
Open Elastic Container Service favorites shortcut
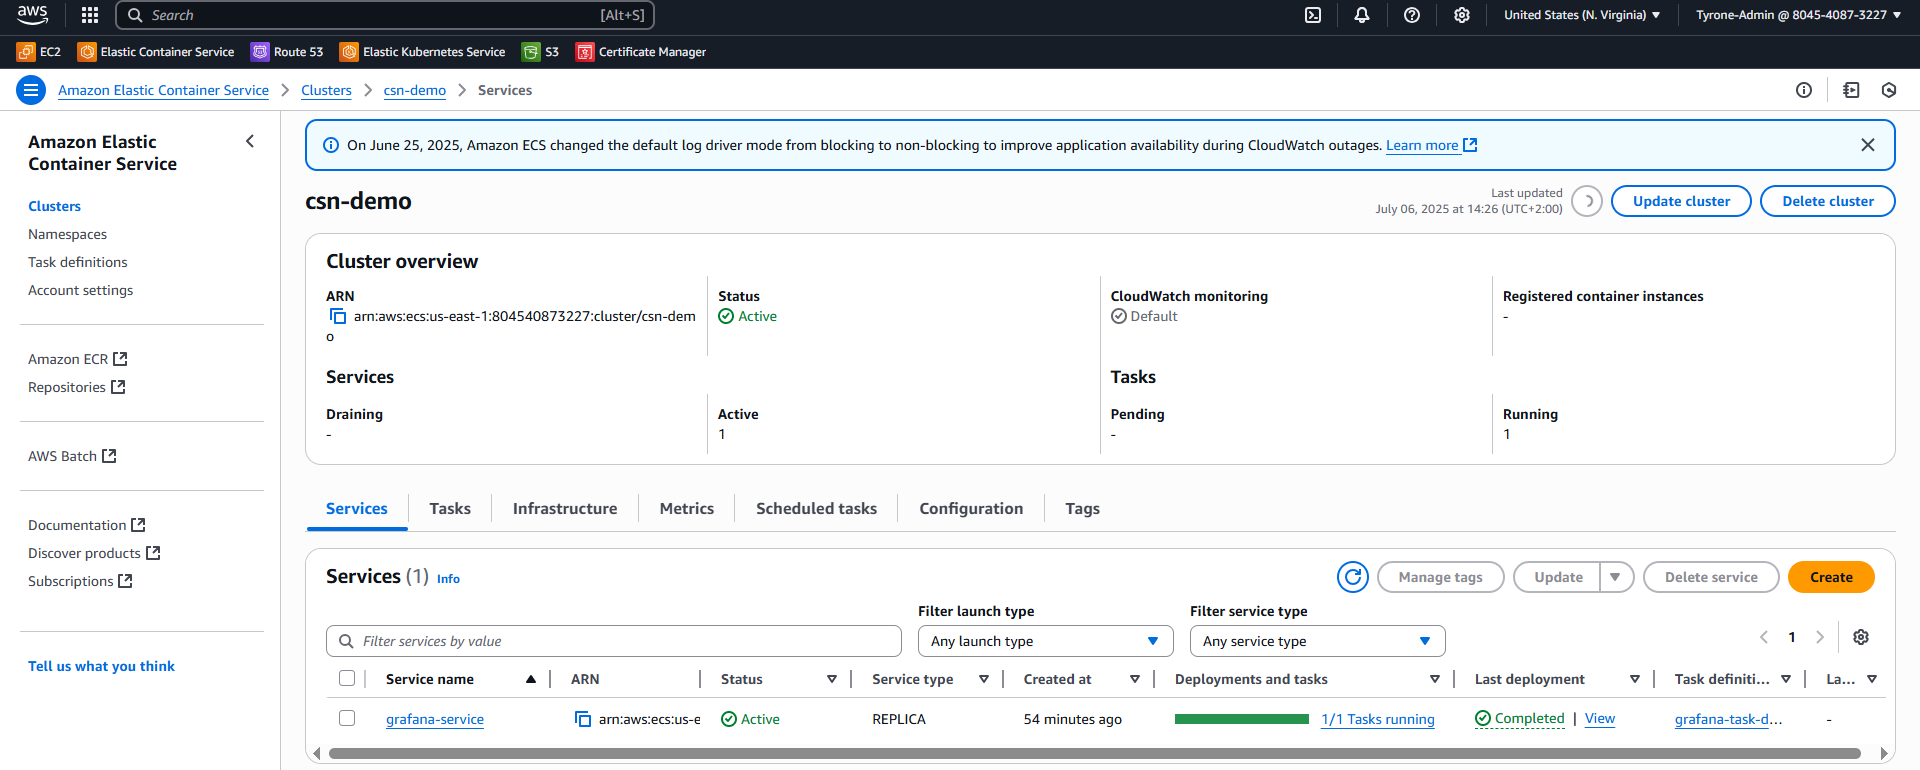point(156,52)
